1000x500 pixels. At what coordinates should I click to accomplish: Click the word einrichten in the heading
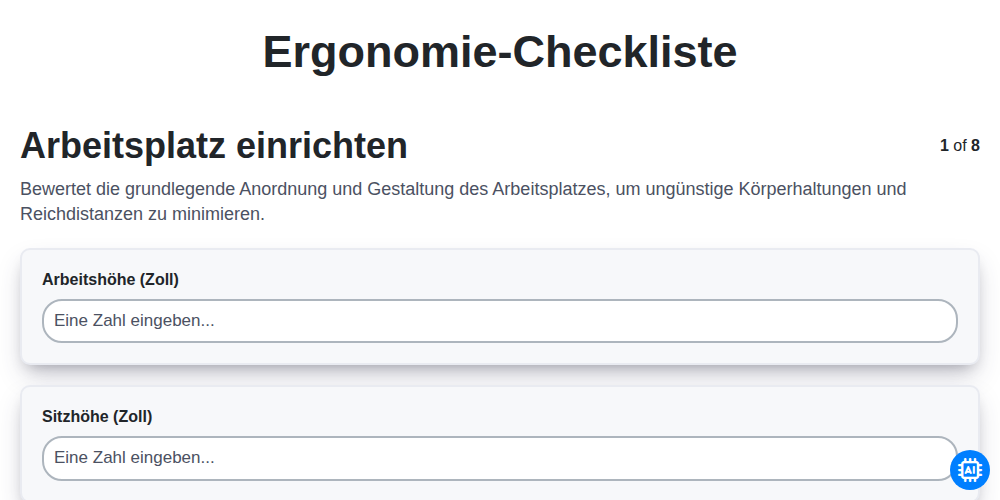click(x=322, y=145)
